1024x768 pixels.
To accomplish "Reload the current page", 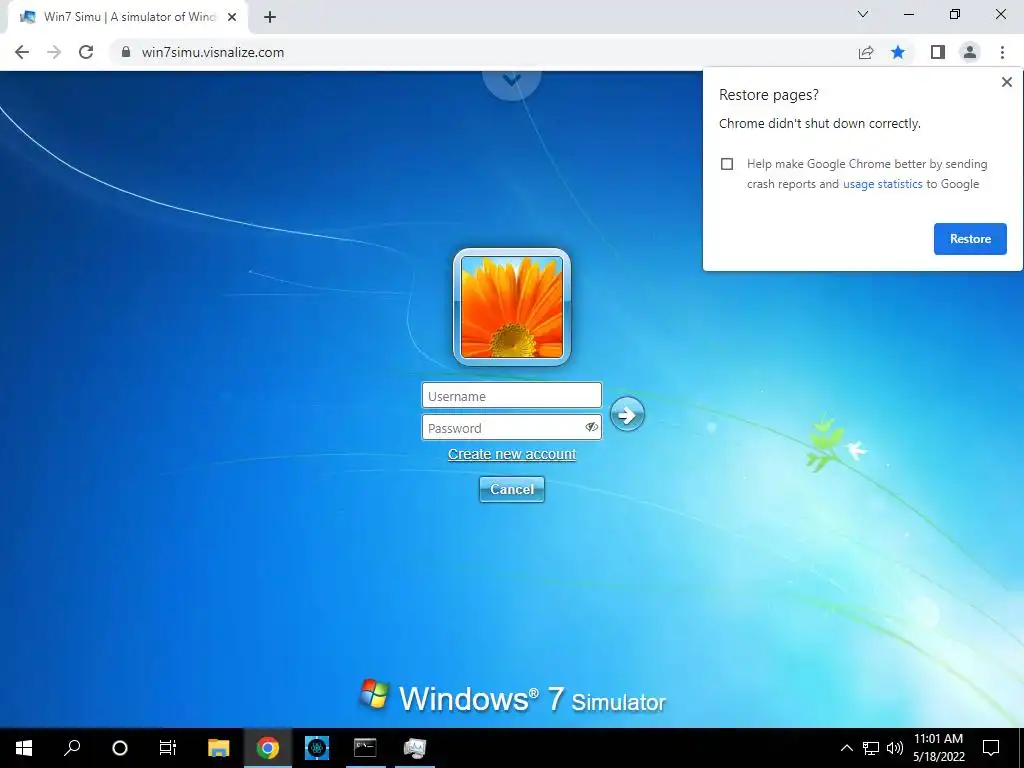I will click(x=86, y=52).
